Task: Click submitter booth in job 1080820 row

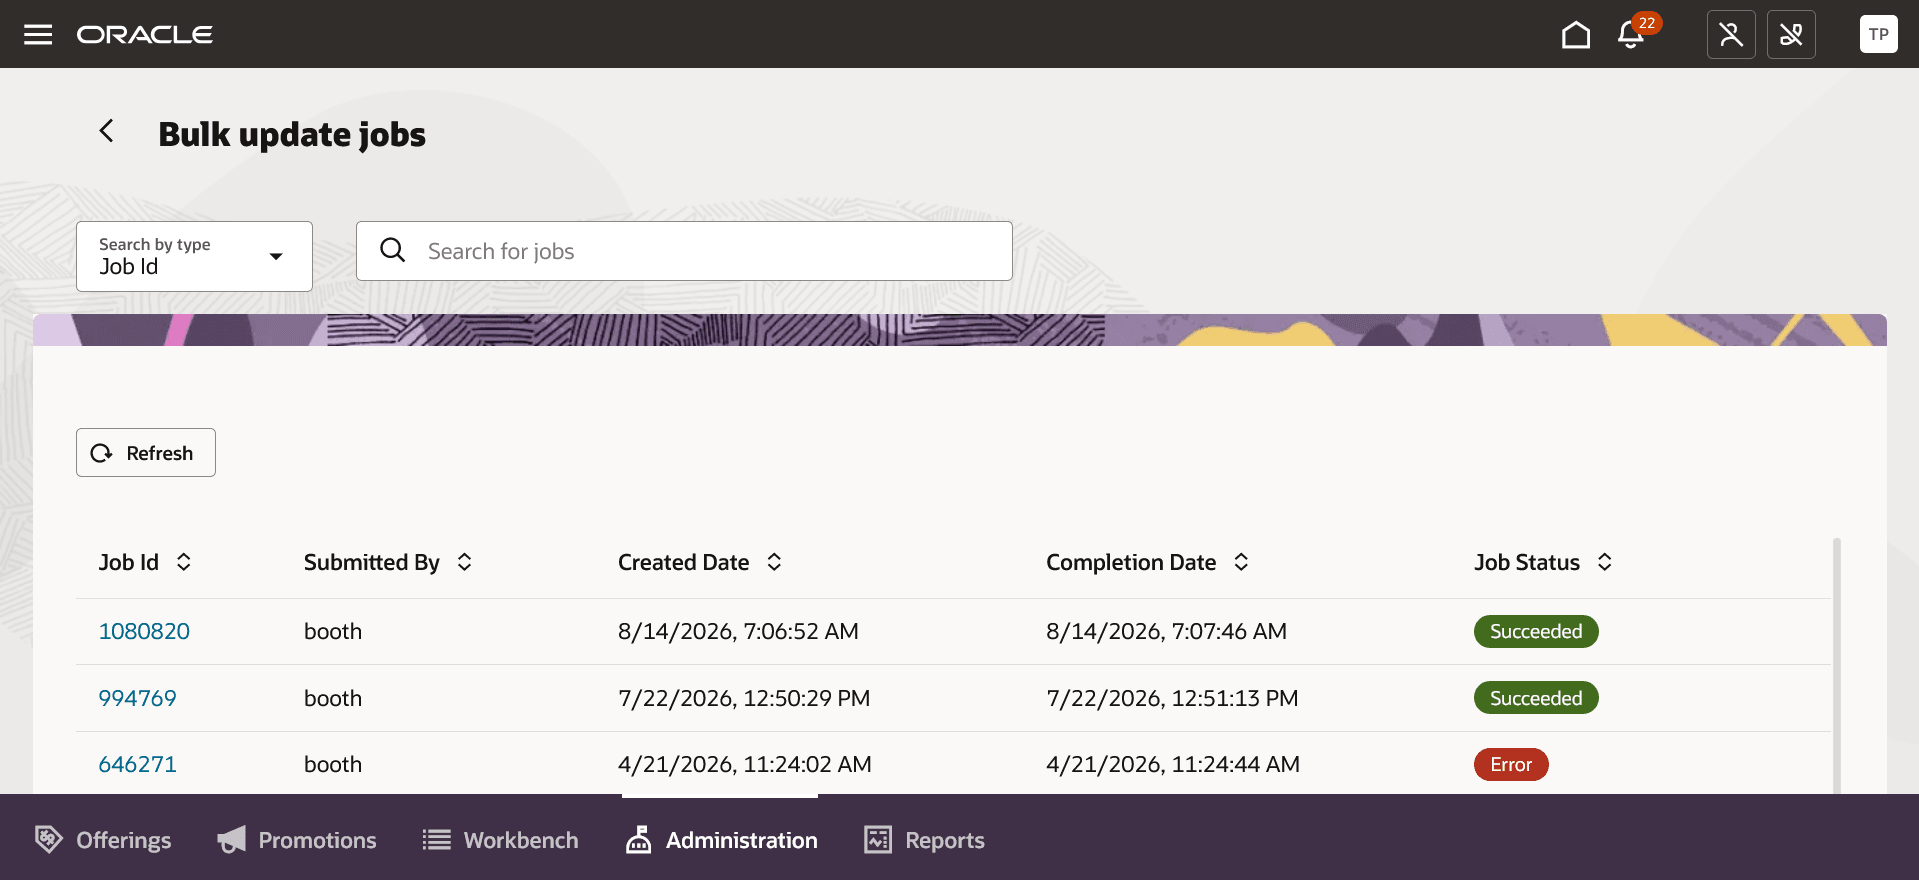Action: click(333, 631)
